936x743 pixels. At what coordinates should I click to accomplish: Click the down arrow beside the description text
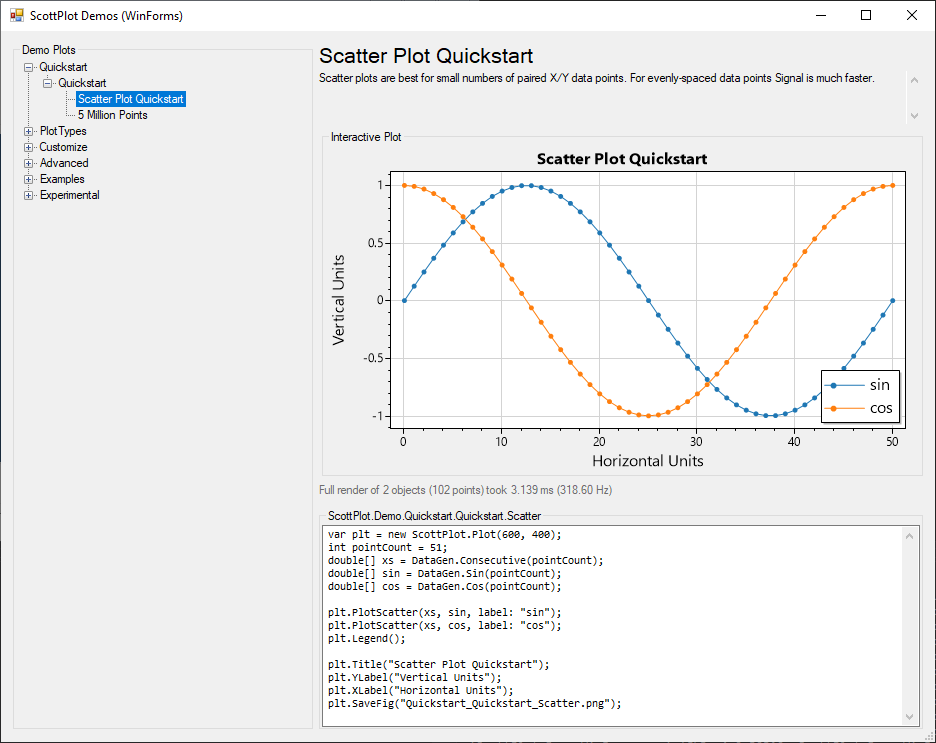tap(913, 116)
